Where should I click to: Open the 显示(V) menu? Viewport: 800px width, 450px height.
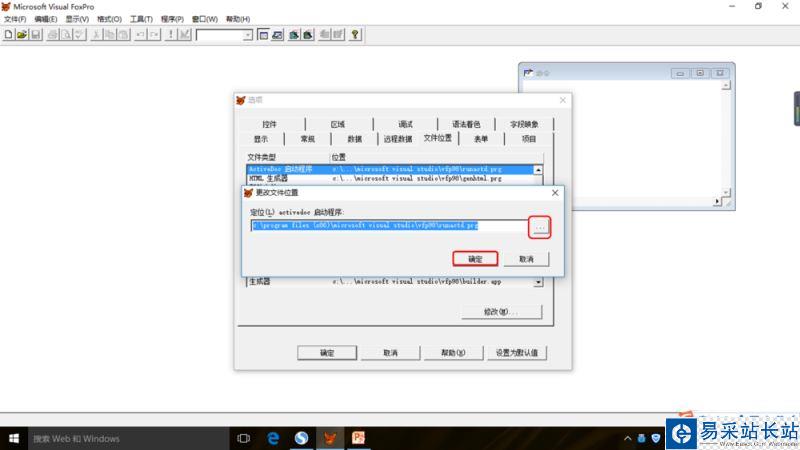(x=77, y=19)
